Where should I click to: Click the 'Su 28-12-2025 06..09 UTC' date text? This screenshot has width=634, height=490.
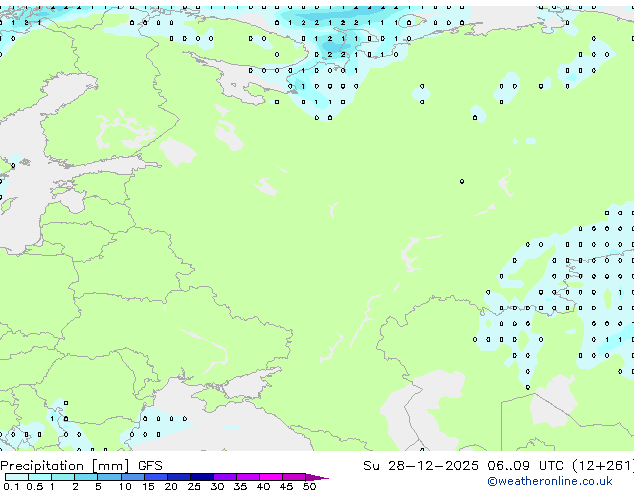coord(463,465)
